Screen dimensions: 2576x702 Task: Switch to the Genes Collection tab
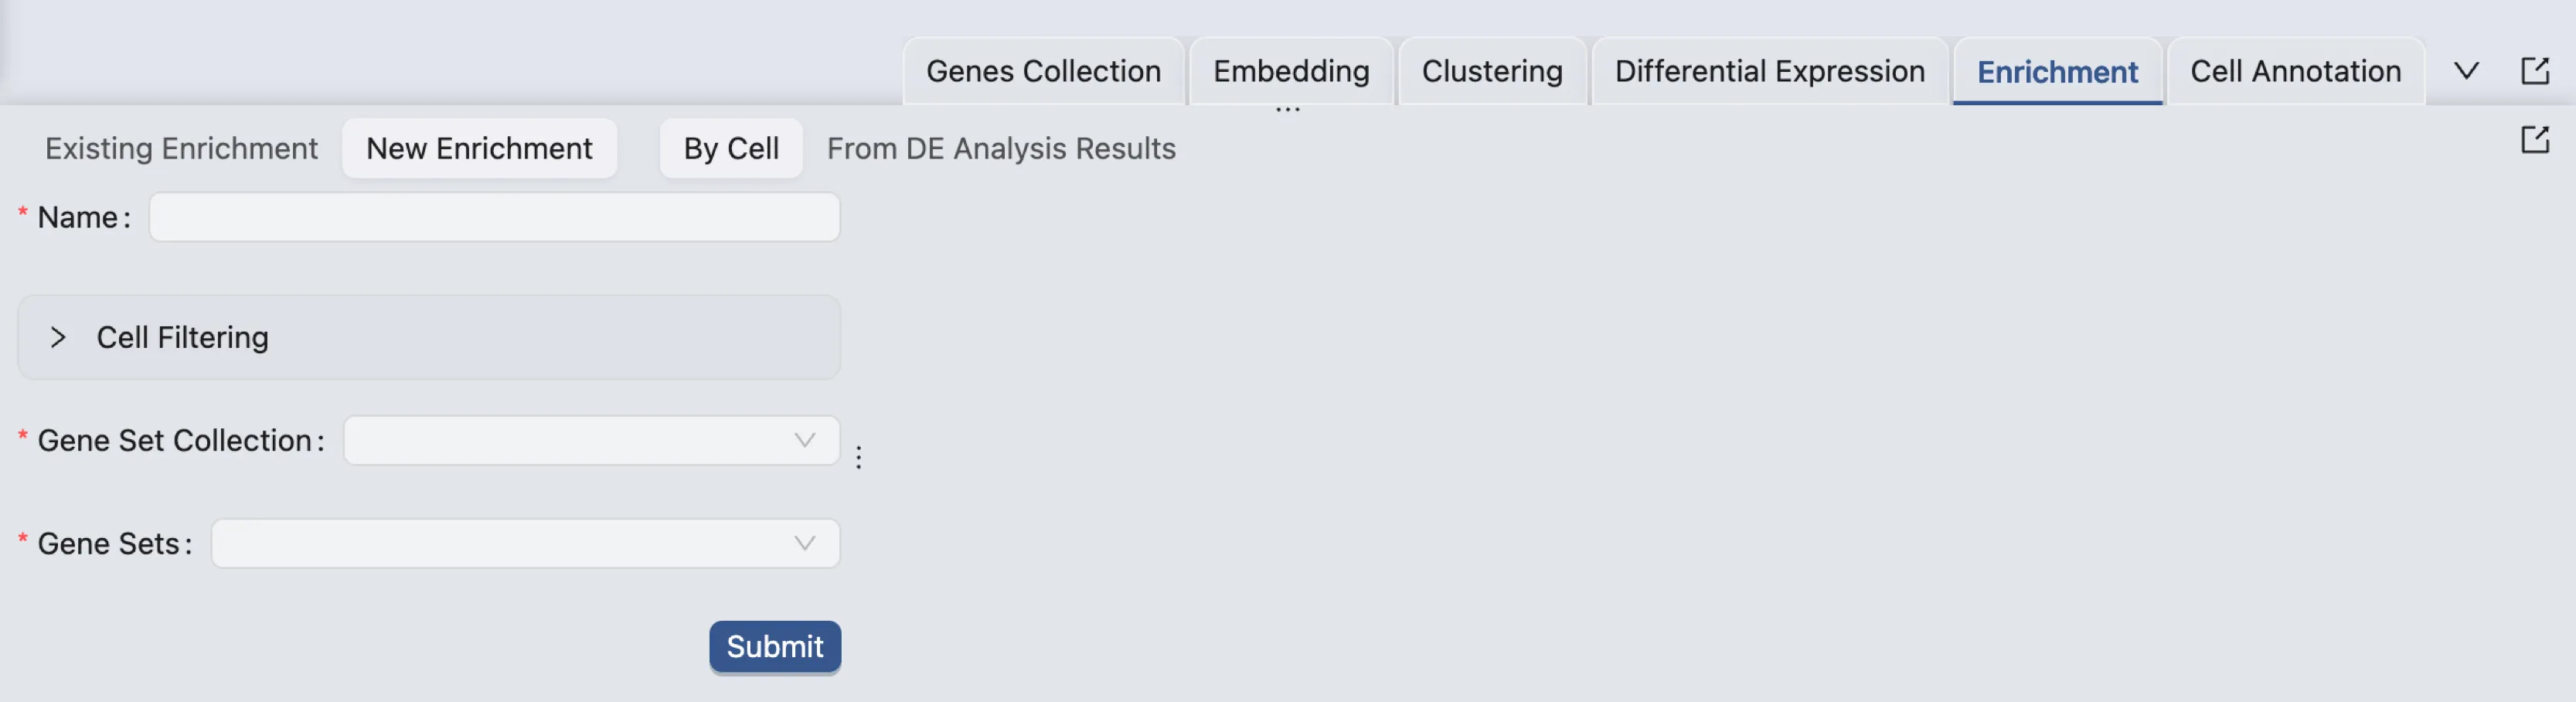pos(1043,71)
